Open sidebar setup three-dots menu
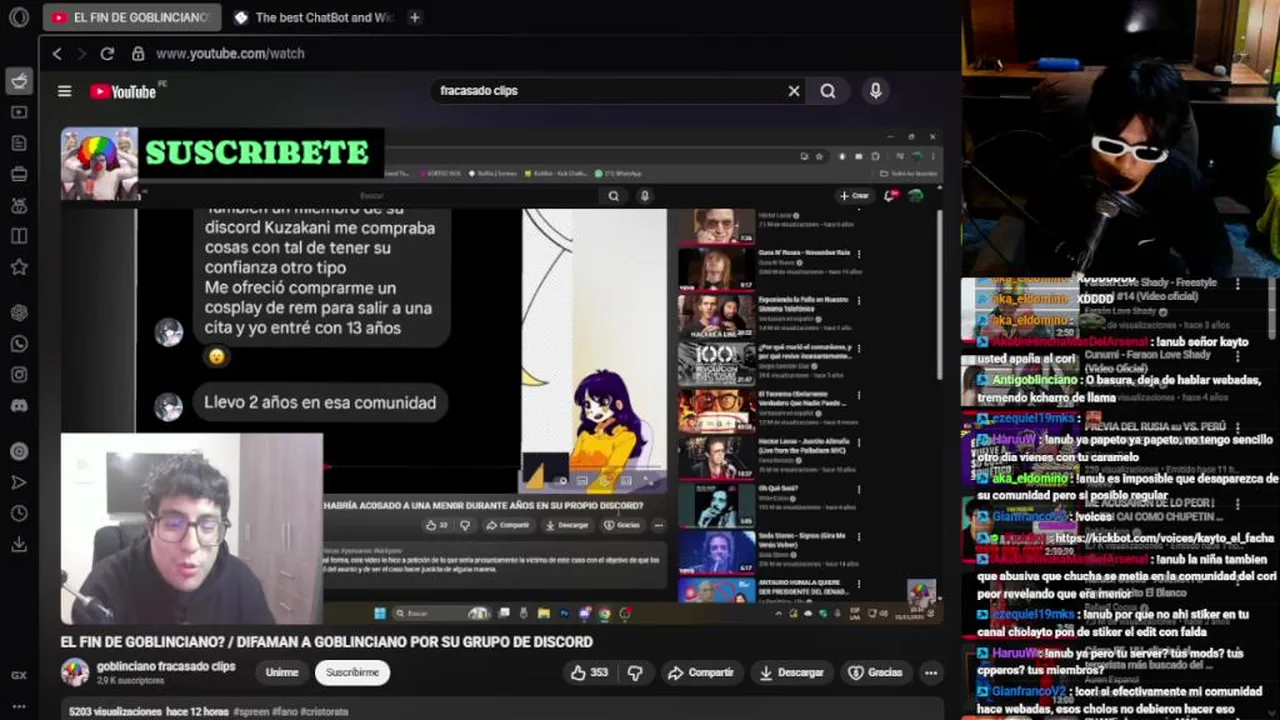 click(19, 706)
